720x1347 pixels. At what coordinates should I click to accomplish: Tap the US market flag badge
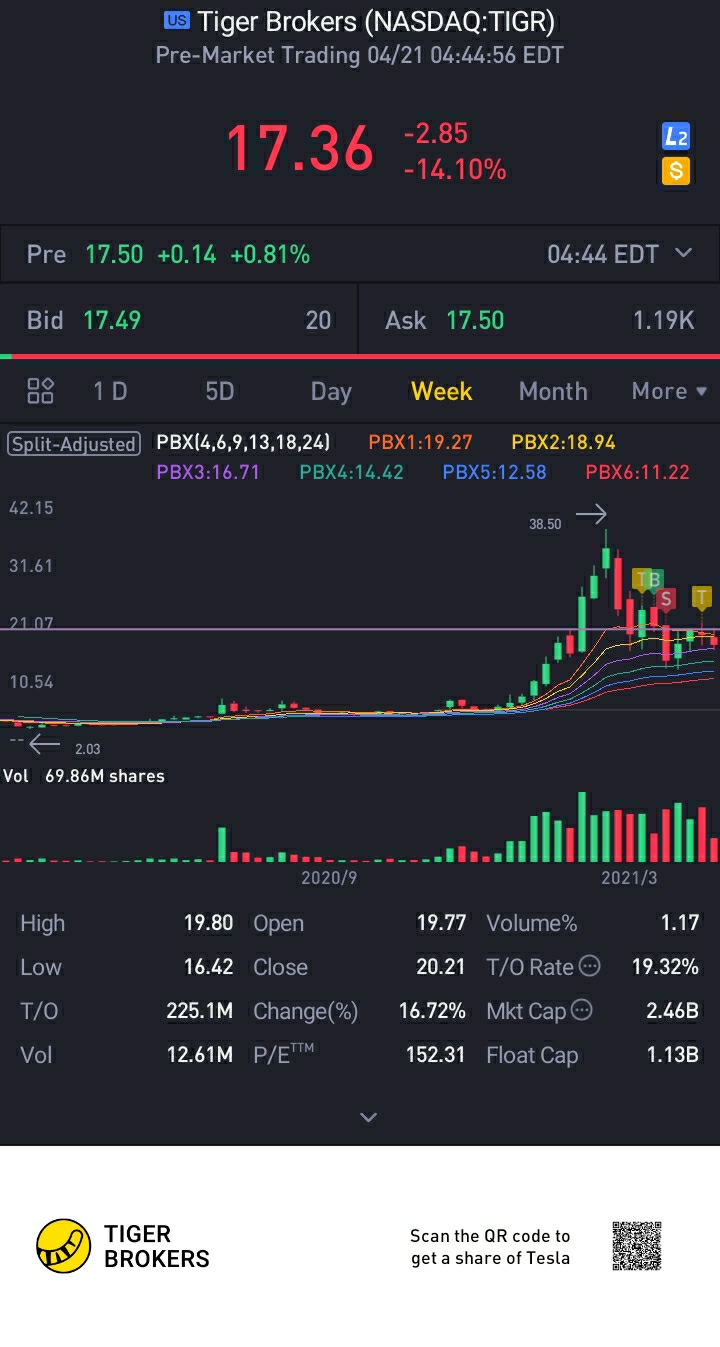coord(176,20)
